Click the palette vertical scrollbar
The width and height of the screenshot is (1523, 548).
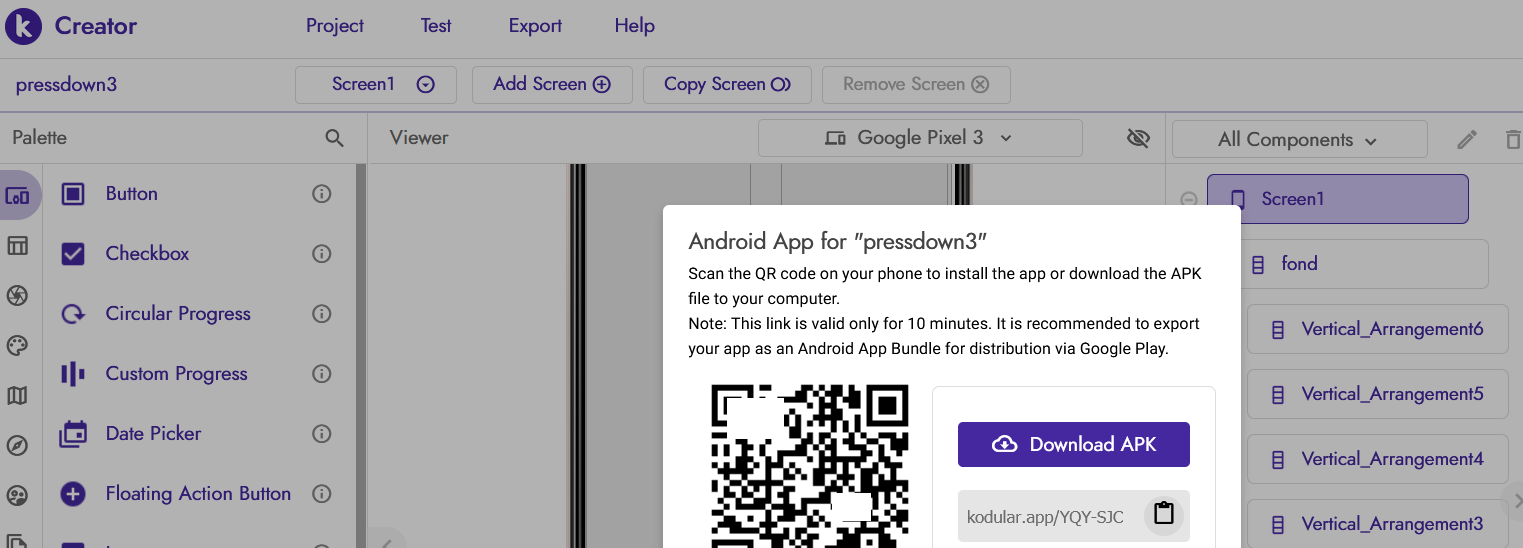[x=360, y=356]
